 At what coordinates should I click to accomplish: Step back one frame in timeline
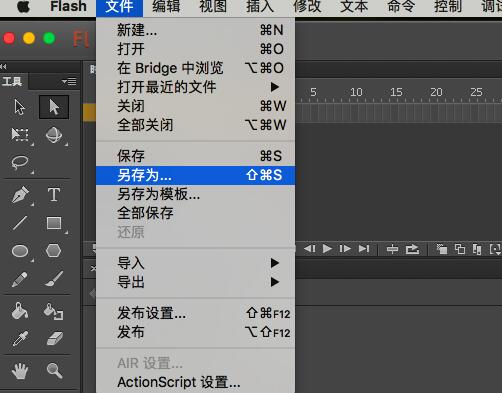(310, 249)
